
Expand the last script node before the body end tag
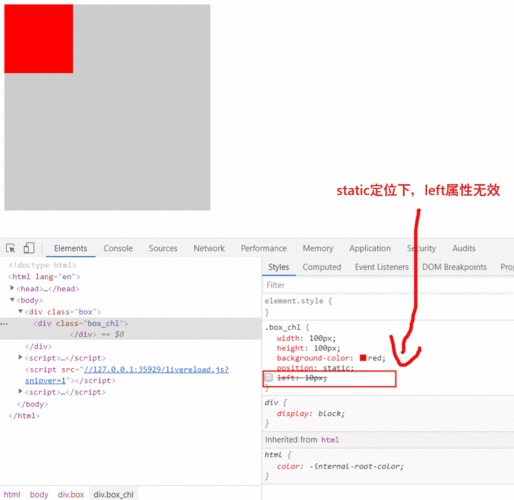pyautogui.click(x=20, y=391)
